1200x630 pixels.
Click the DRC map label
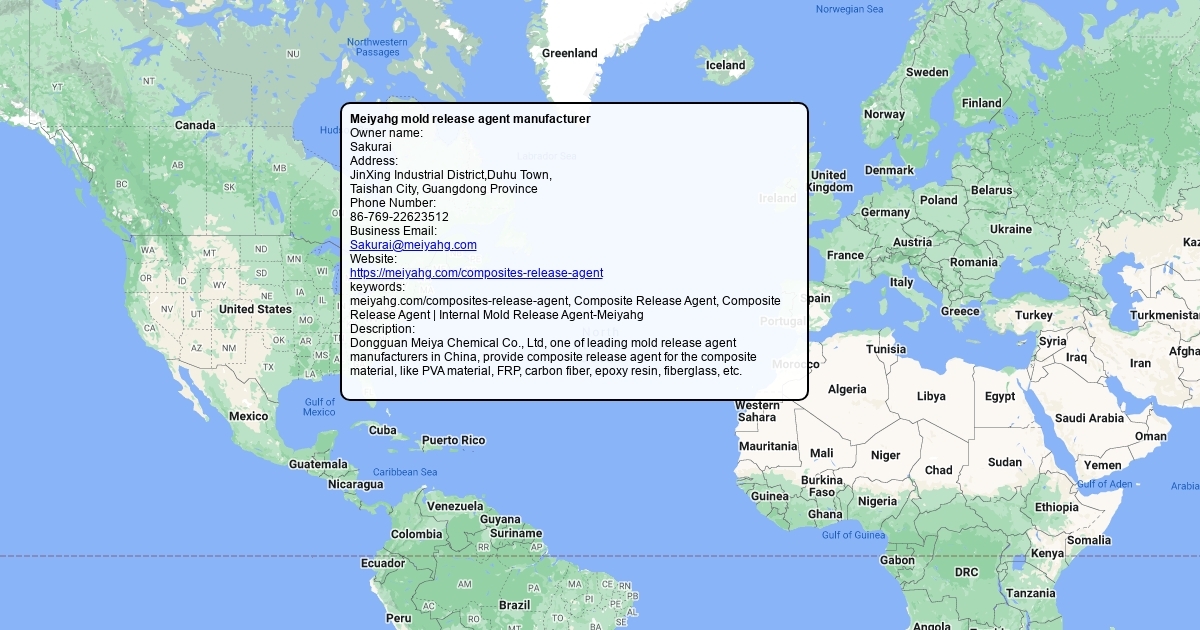pos(966,572)
